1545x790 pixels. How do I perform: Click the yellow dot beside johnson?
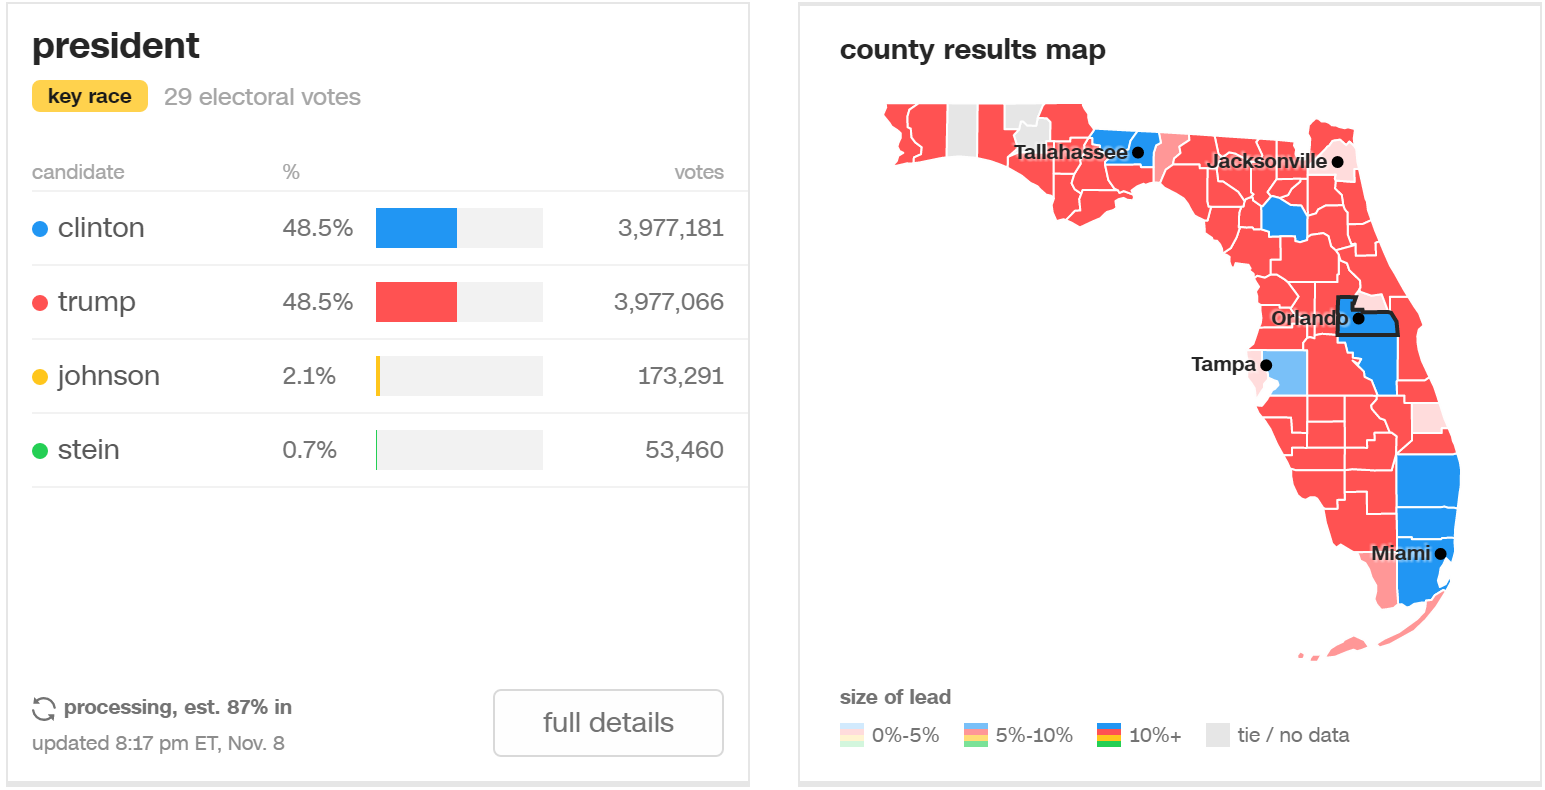coord(40,377)
